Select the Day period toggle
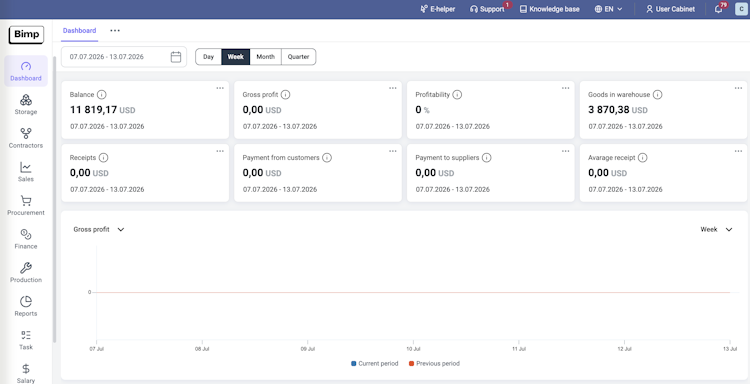The width and height of the screenshot is (750, 384). coord(209,56)
